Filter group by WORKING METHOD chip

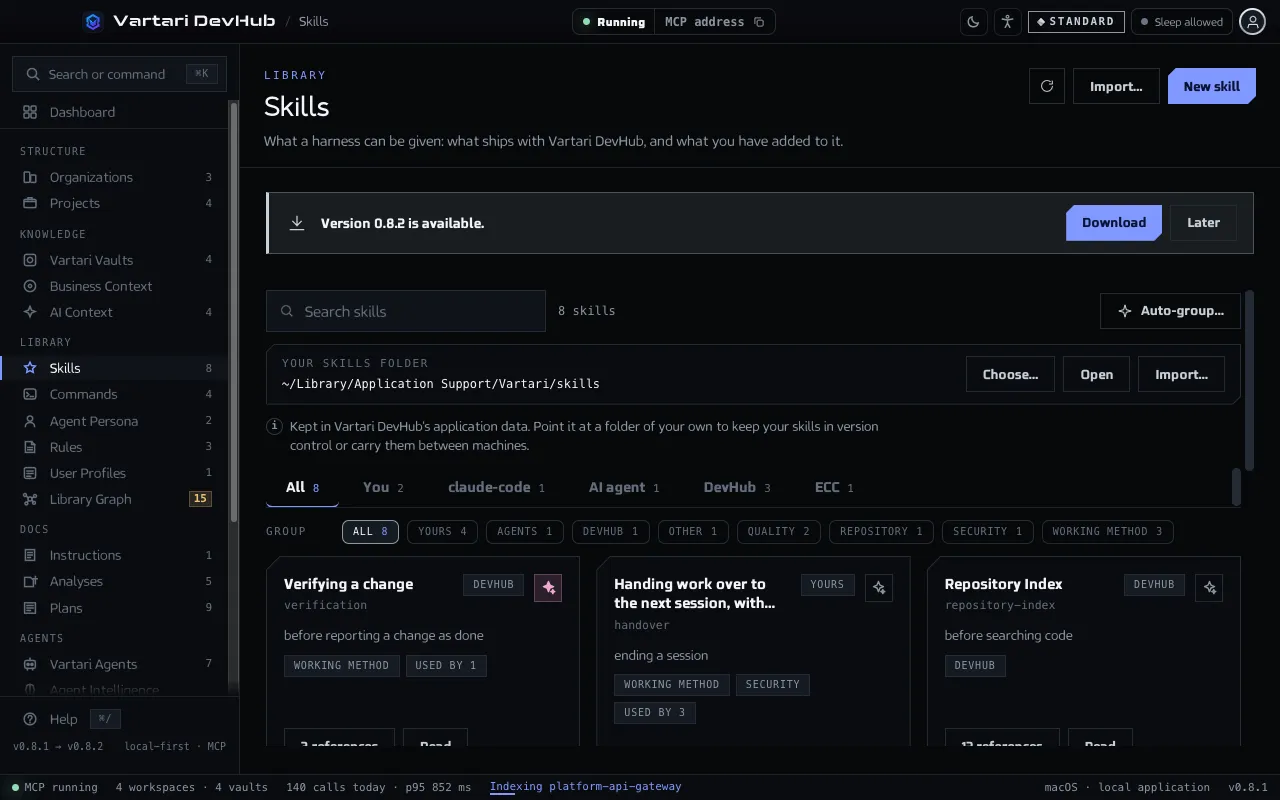(x=1108, y=532)
